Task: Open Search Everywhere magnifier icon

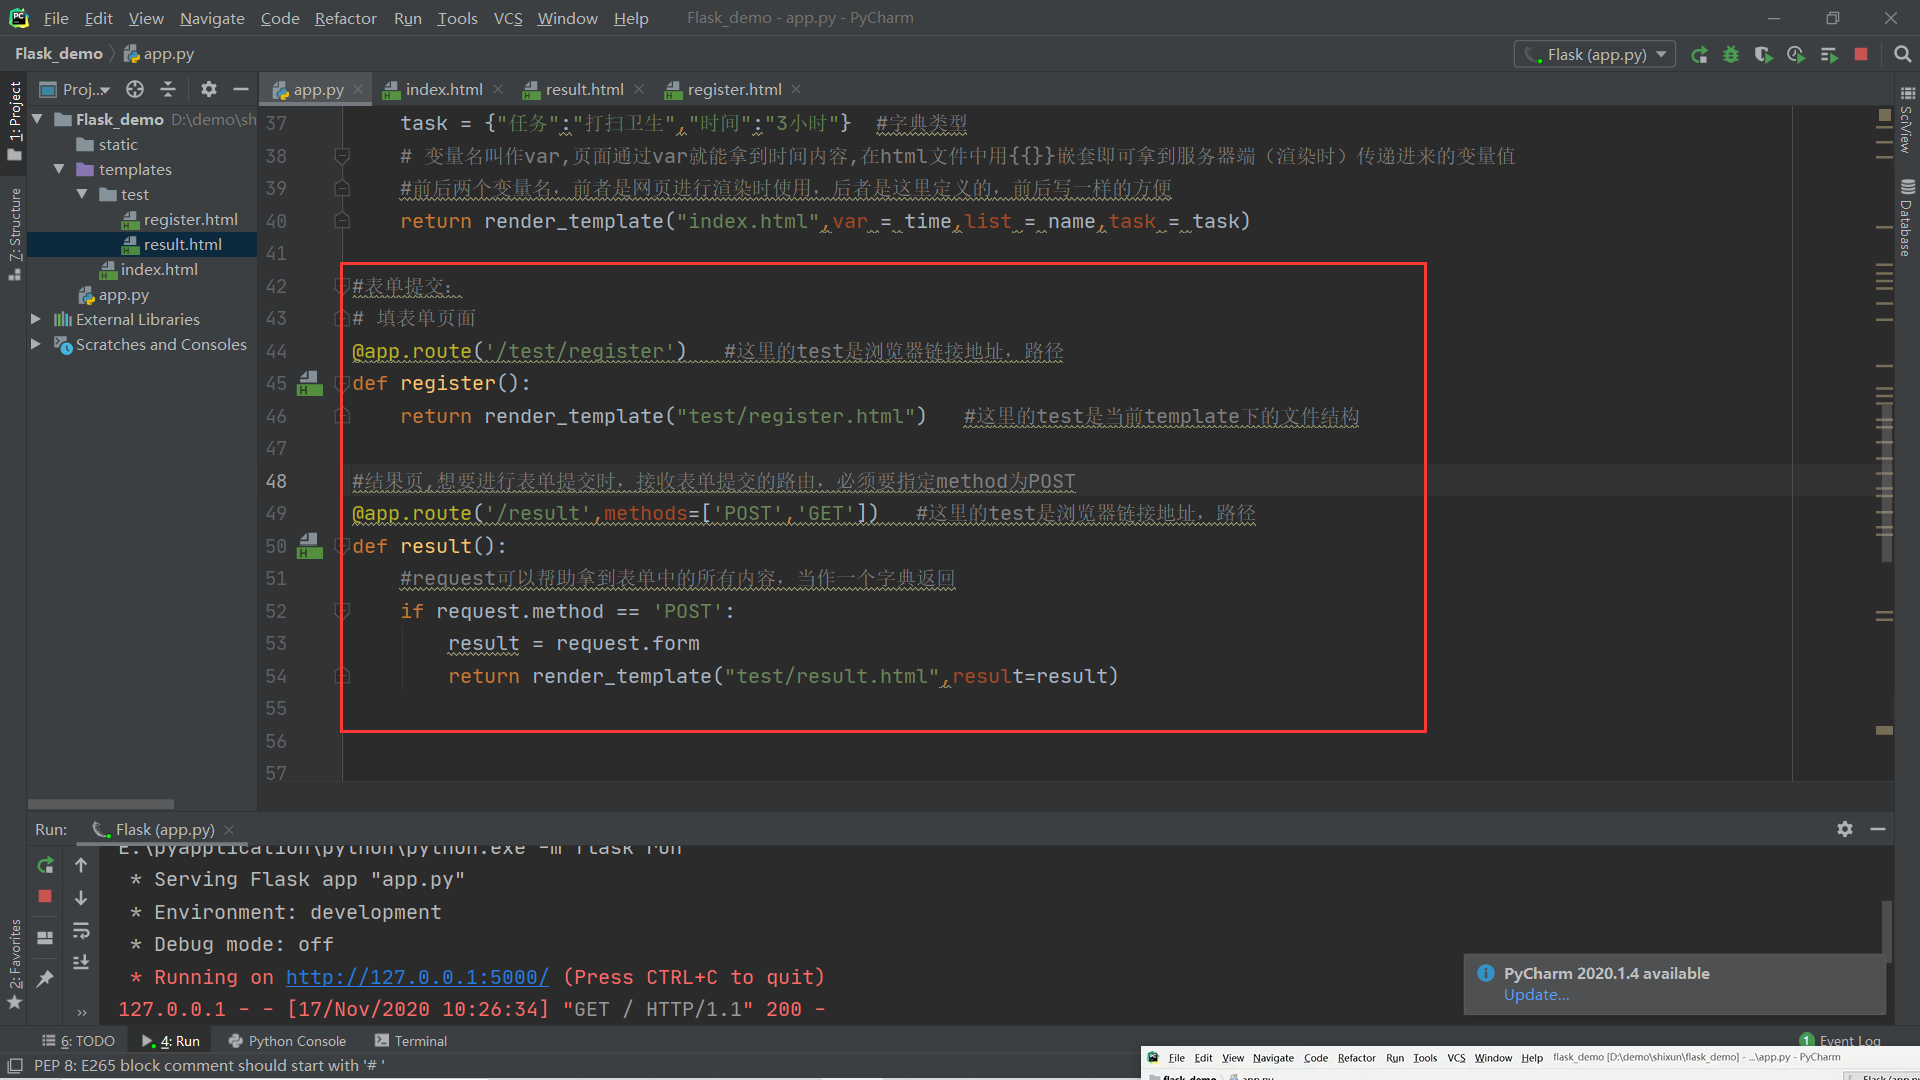Action: click(x=1902, y=55)
